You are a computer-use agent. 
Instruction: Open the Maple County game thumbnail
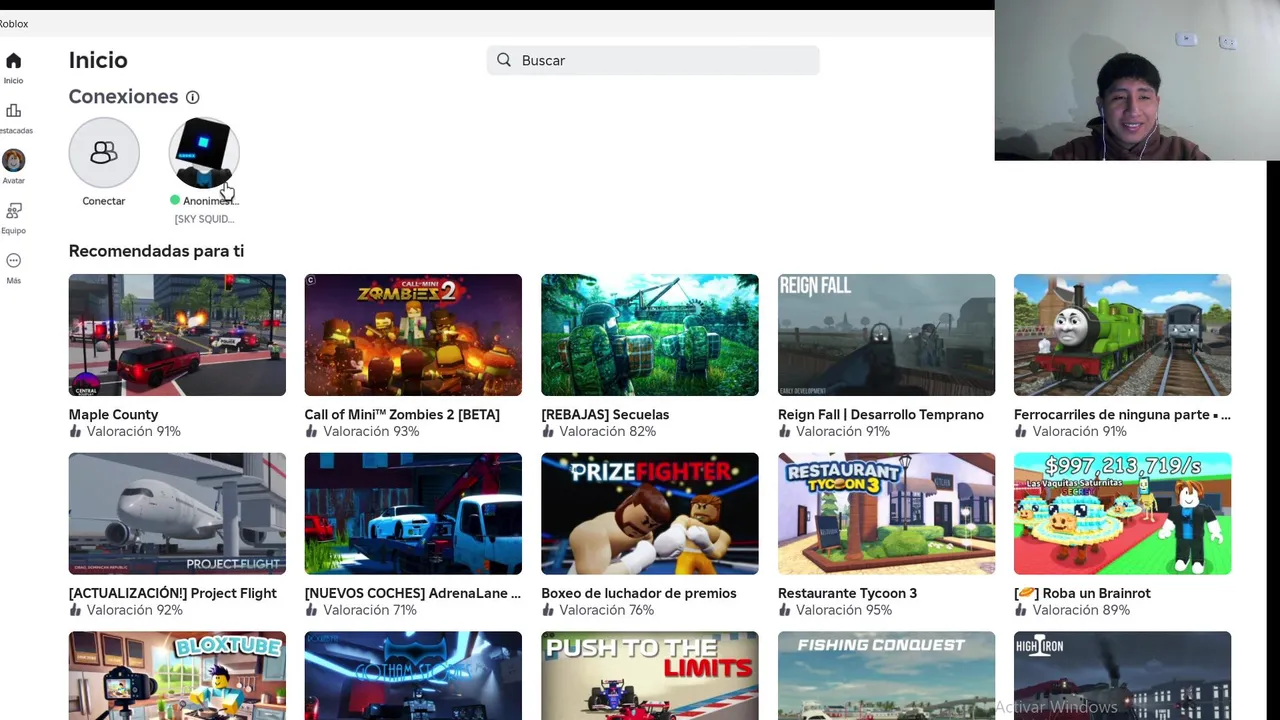(x=177, y=335)
